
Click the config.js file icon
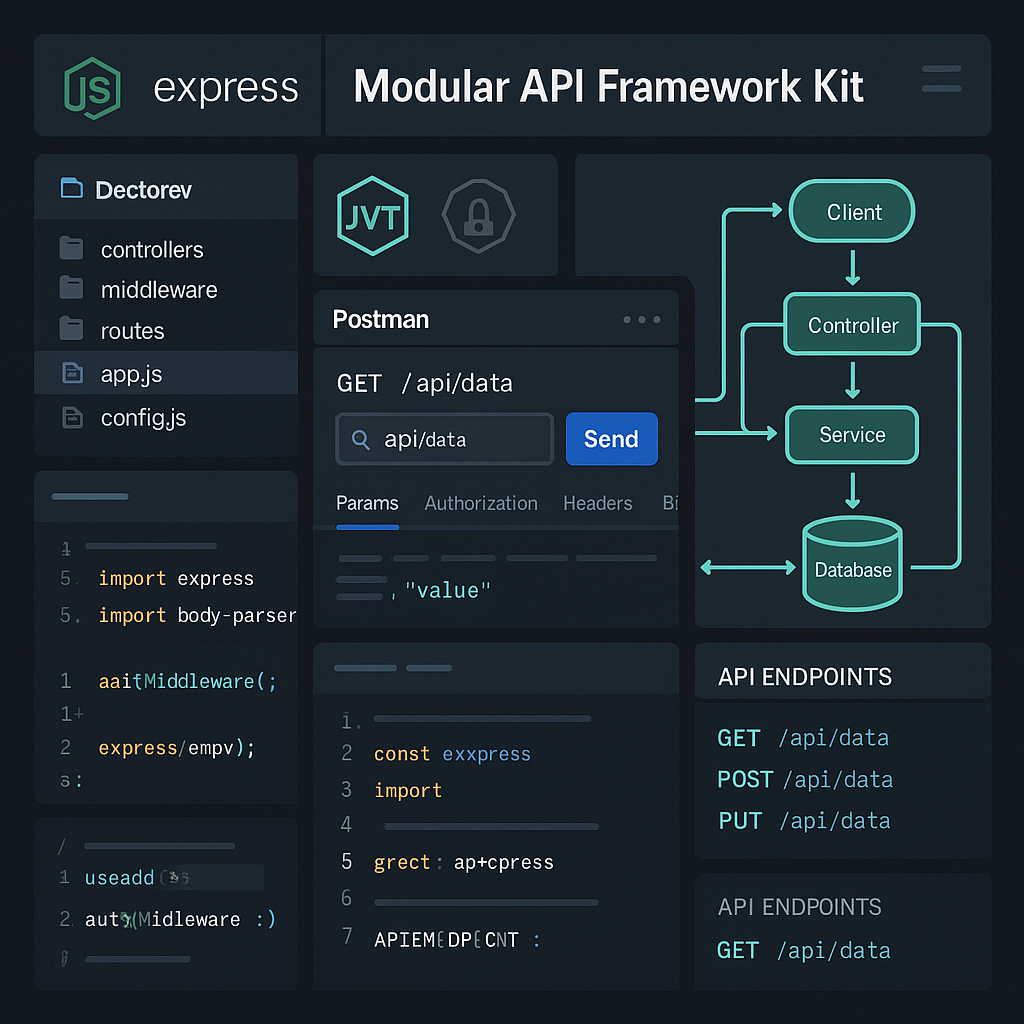pos(73,418)
